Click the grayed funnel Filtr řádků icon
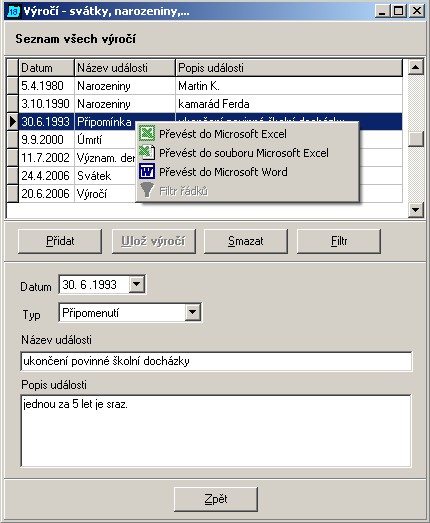This screenshot has height=523, width=430. point(147,190)
